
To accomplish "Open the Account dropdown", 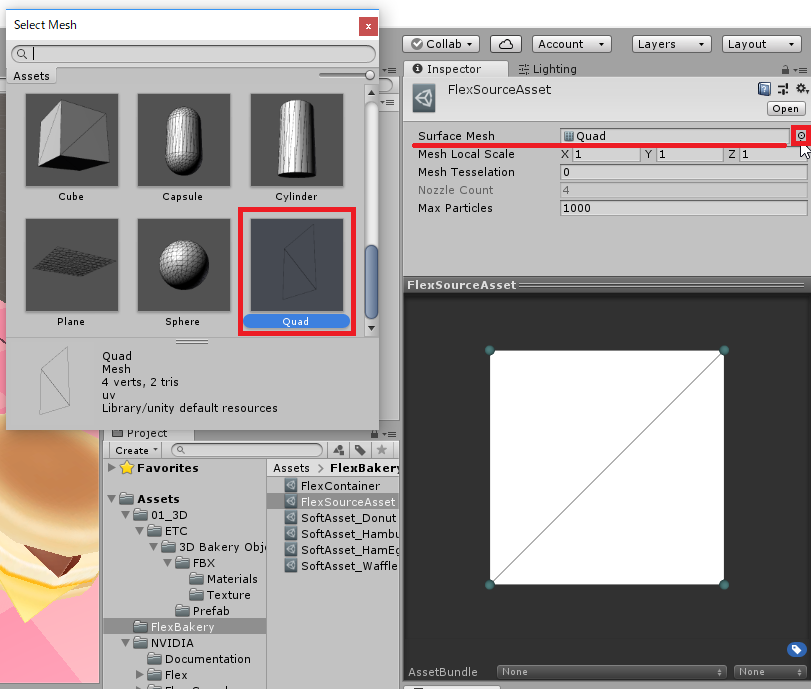I will [x=570, y=43].
